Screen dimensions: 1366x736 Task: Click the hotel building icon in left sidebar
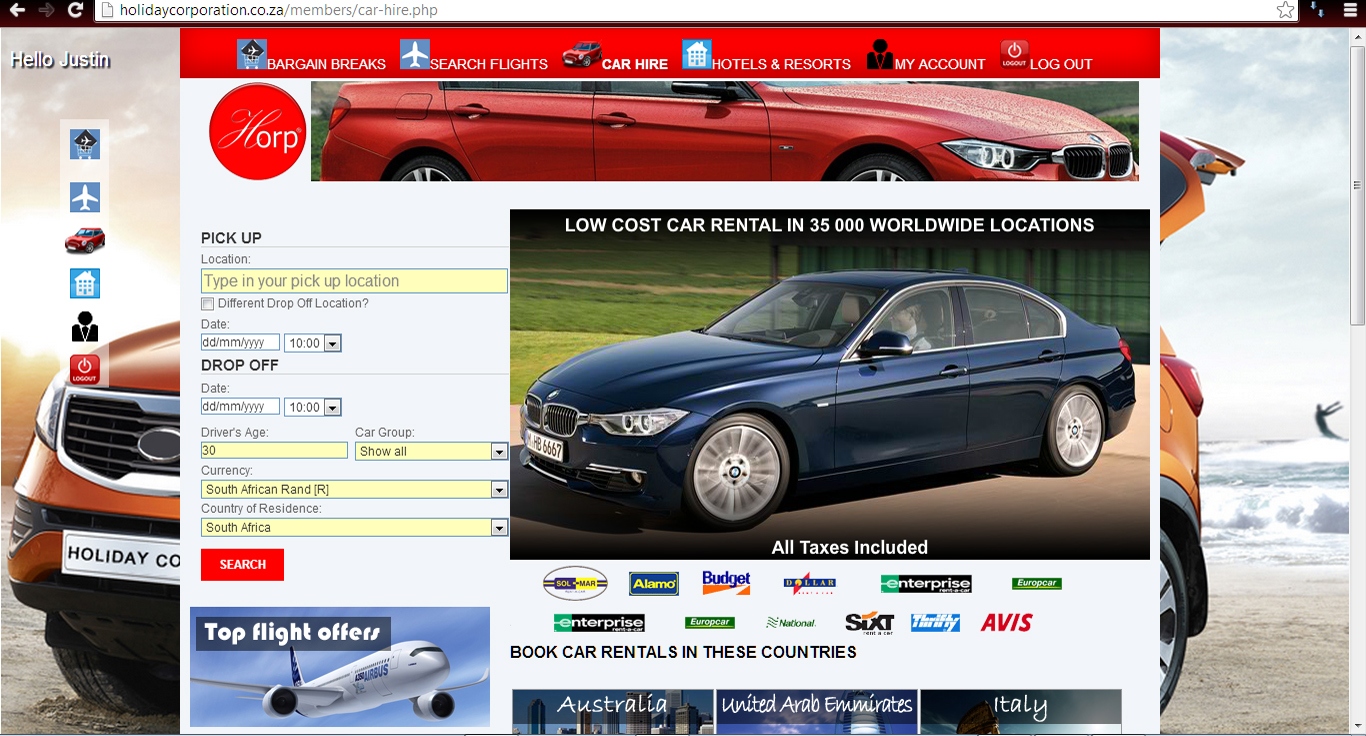(x=85, y=284)
